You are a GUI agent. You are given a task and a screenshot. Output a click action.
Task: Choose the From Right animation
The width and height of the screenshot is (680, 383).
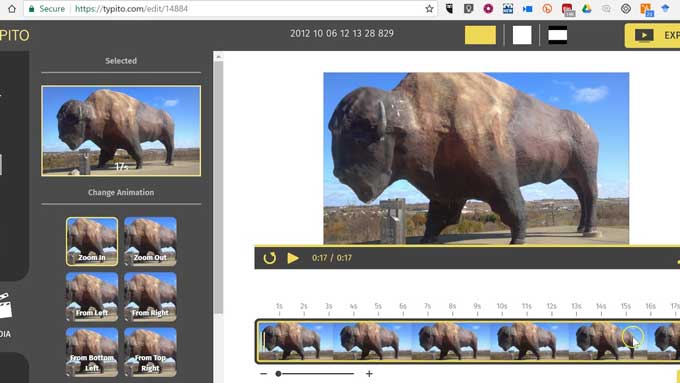pos(150,297)
